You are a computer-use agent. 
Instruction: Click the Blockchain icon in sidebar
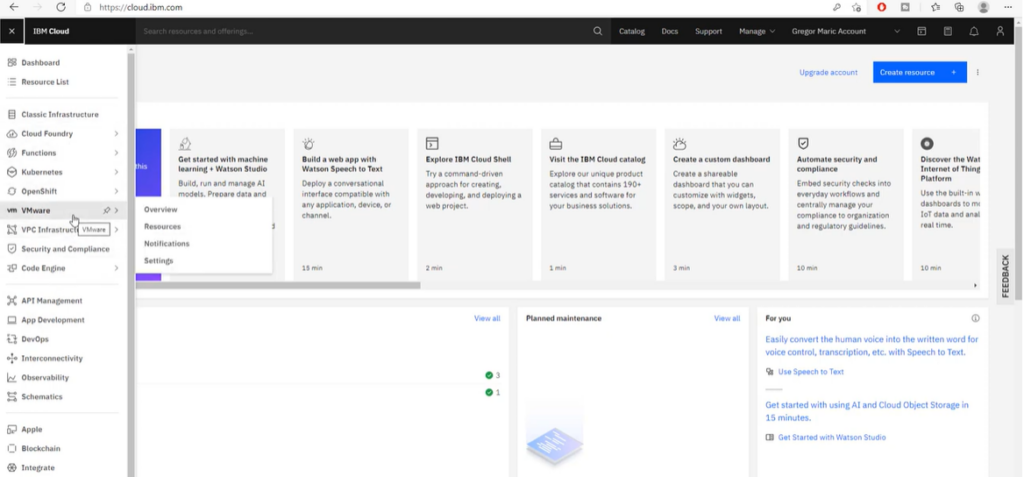coord(11,449)
